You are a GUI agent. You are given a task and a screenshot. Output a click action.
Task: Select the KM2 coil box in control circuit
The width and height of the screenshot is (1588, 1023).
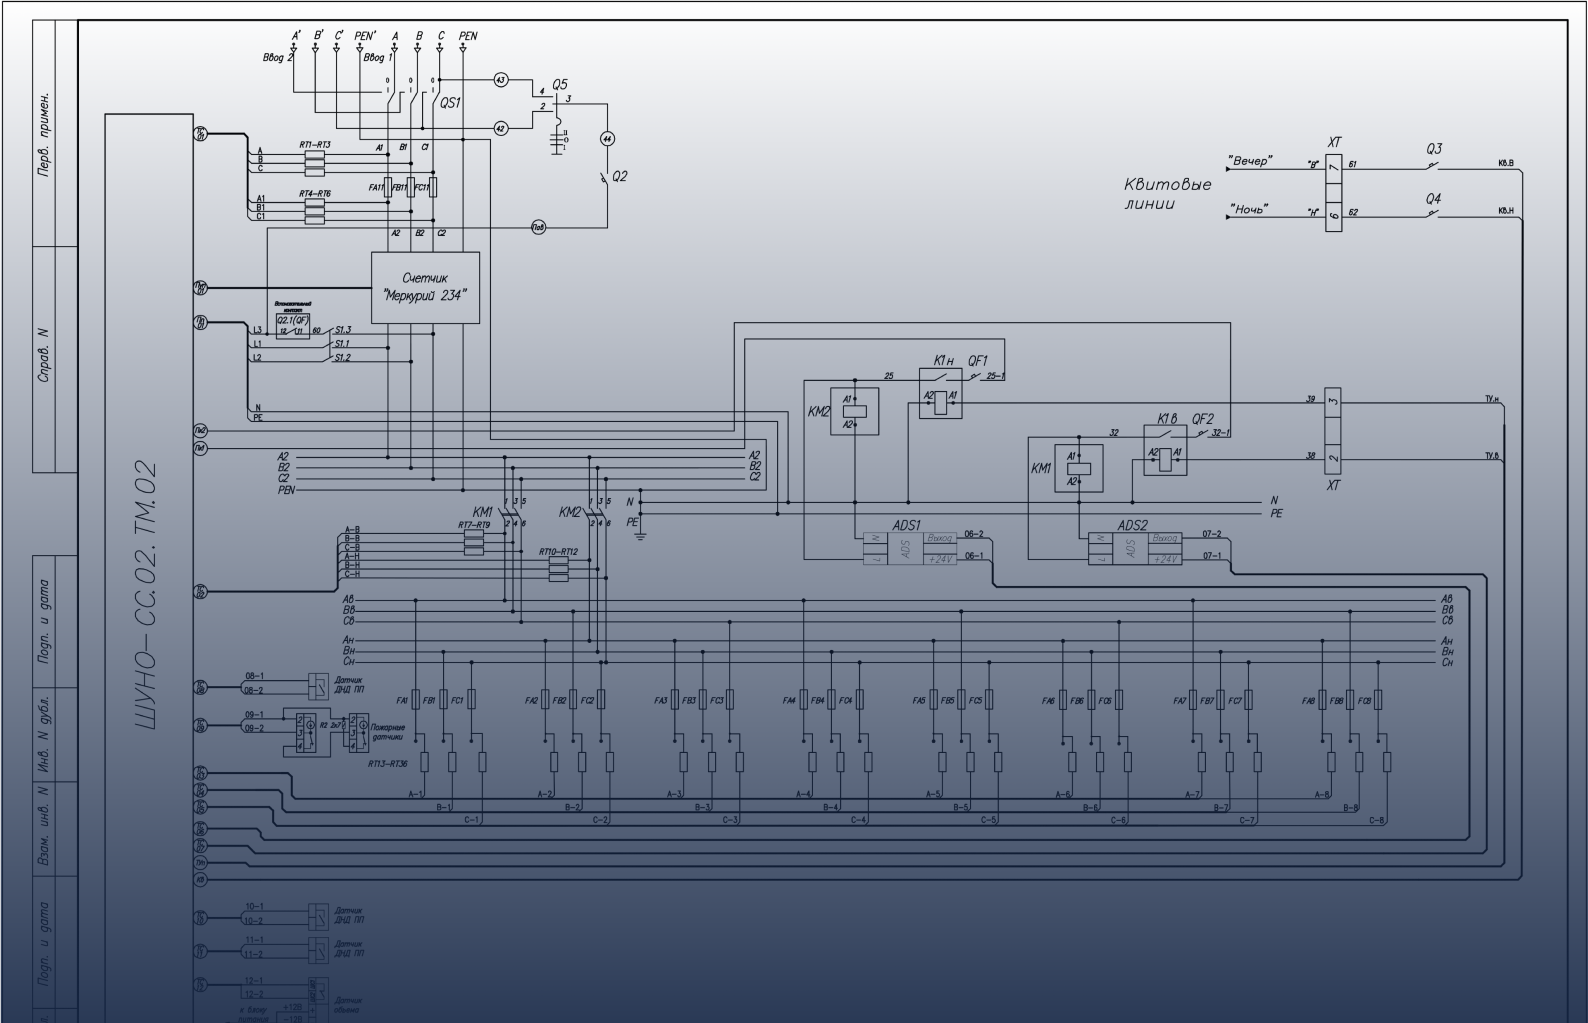click(x=855, y=411)
